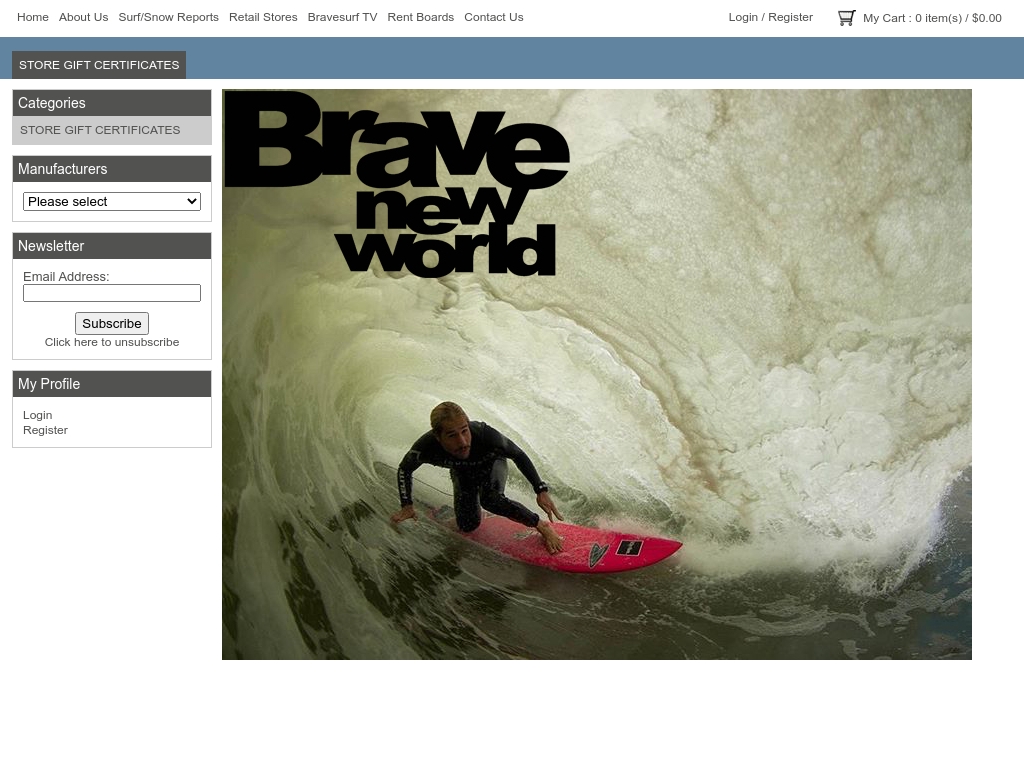Select the Store Gift Certificates tab in blue bar
The height and width of the screenshot is (768, 1024).
coord(99,65)
